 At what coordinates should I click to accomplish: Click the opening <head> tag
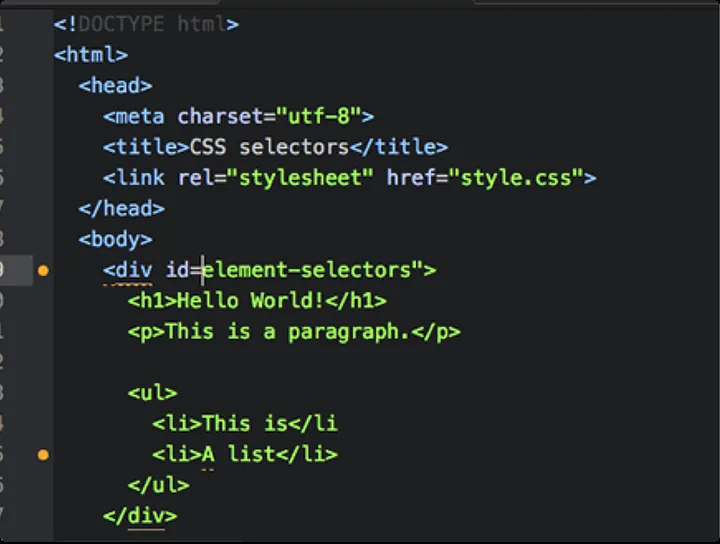[115, 85]
